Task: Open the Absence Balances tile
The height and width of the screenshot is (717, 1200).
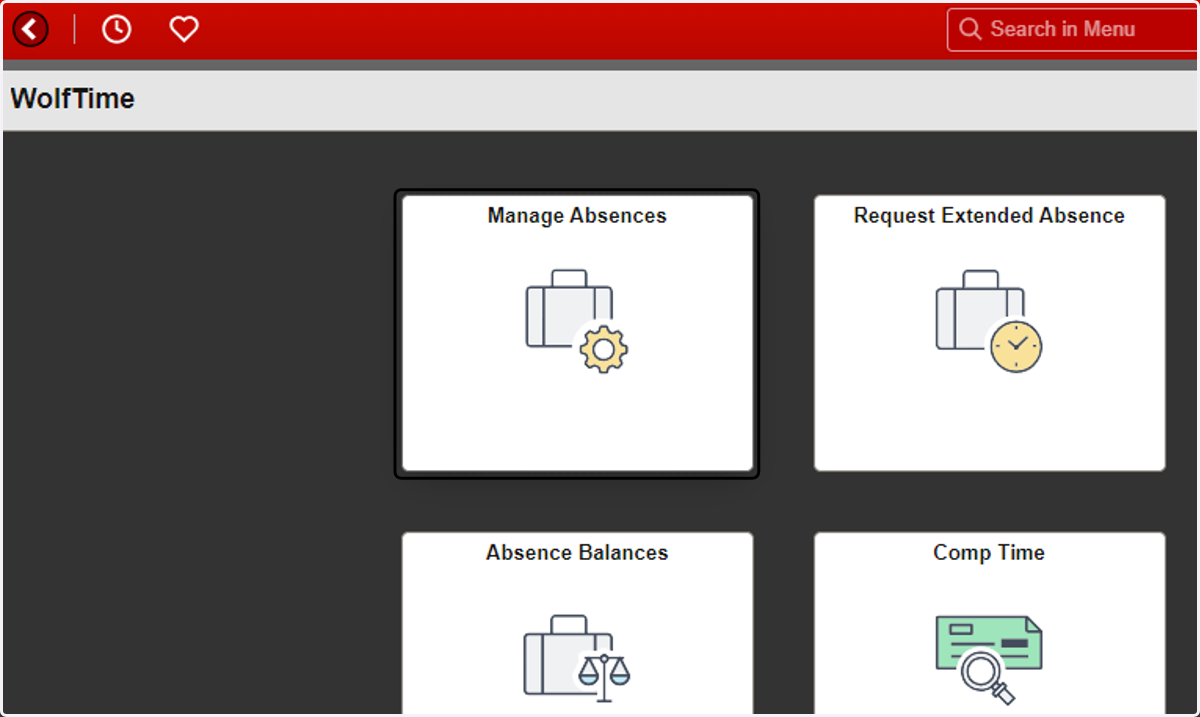Action: [x=577, y=624]
